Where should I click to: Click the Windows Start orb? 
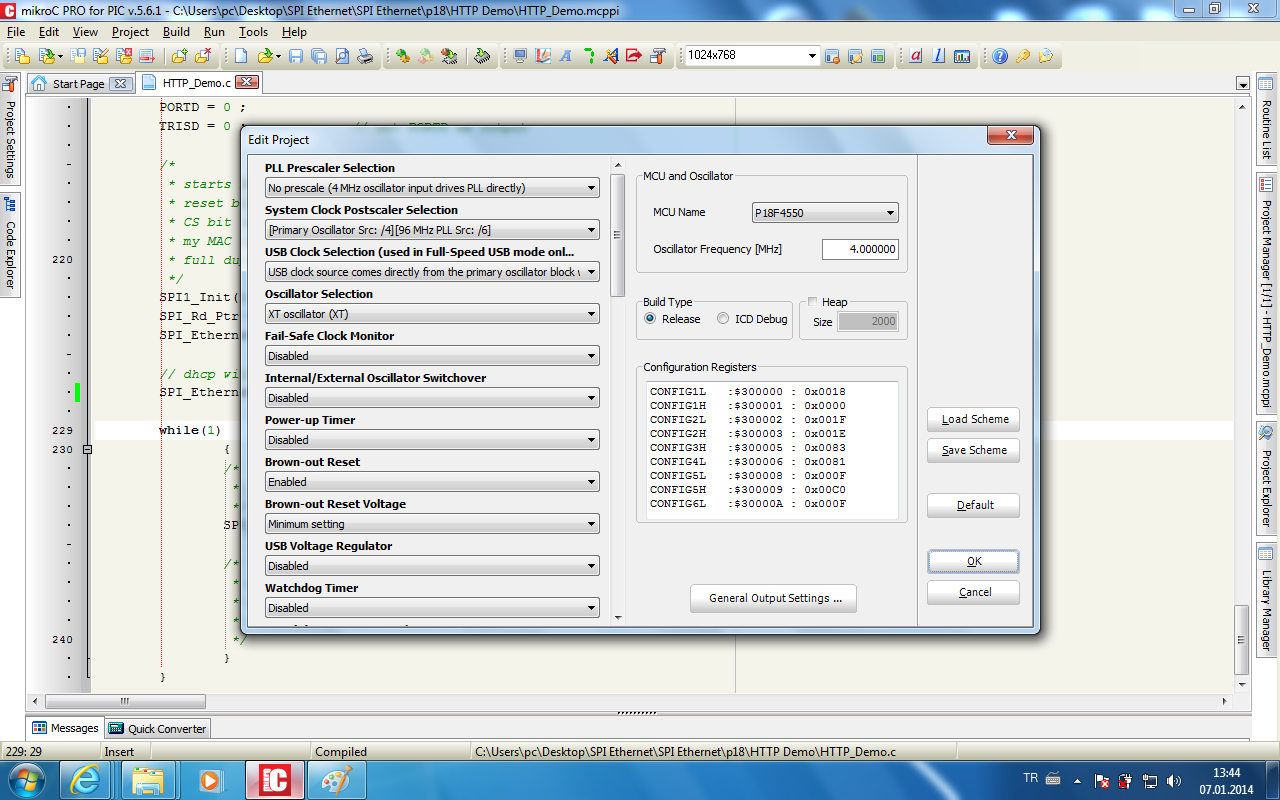click(25, 779)
